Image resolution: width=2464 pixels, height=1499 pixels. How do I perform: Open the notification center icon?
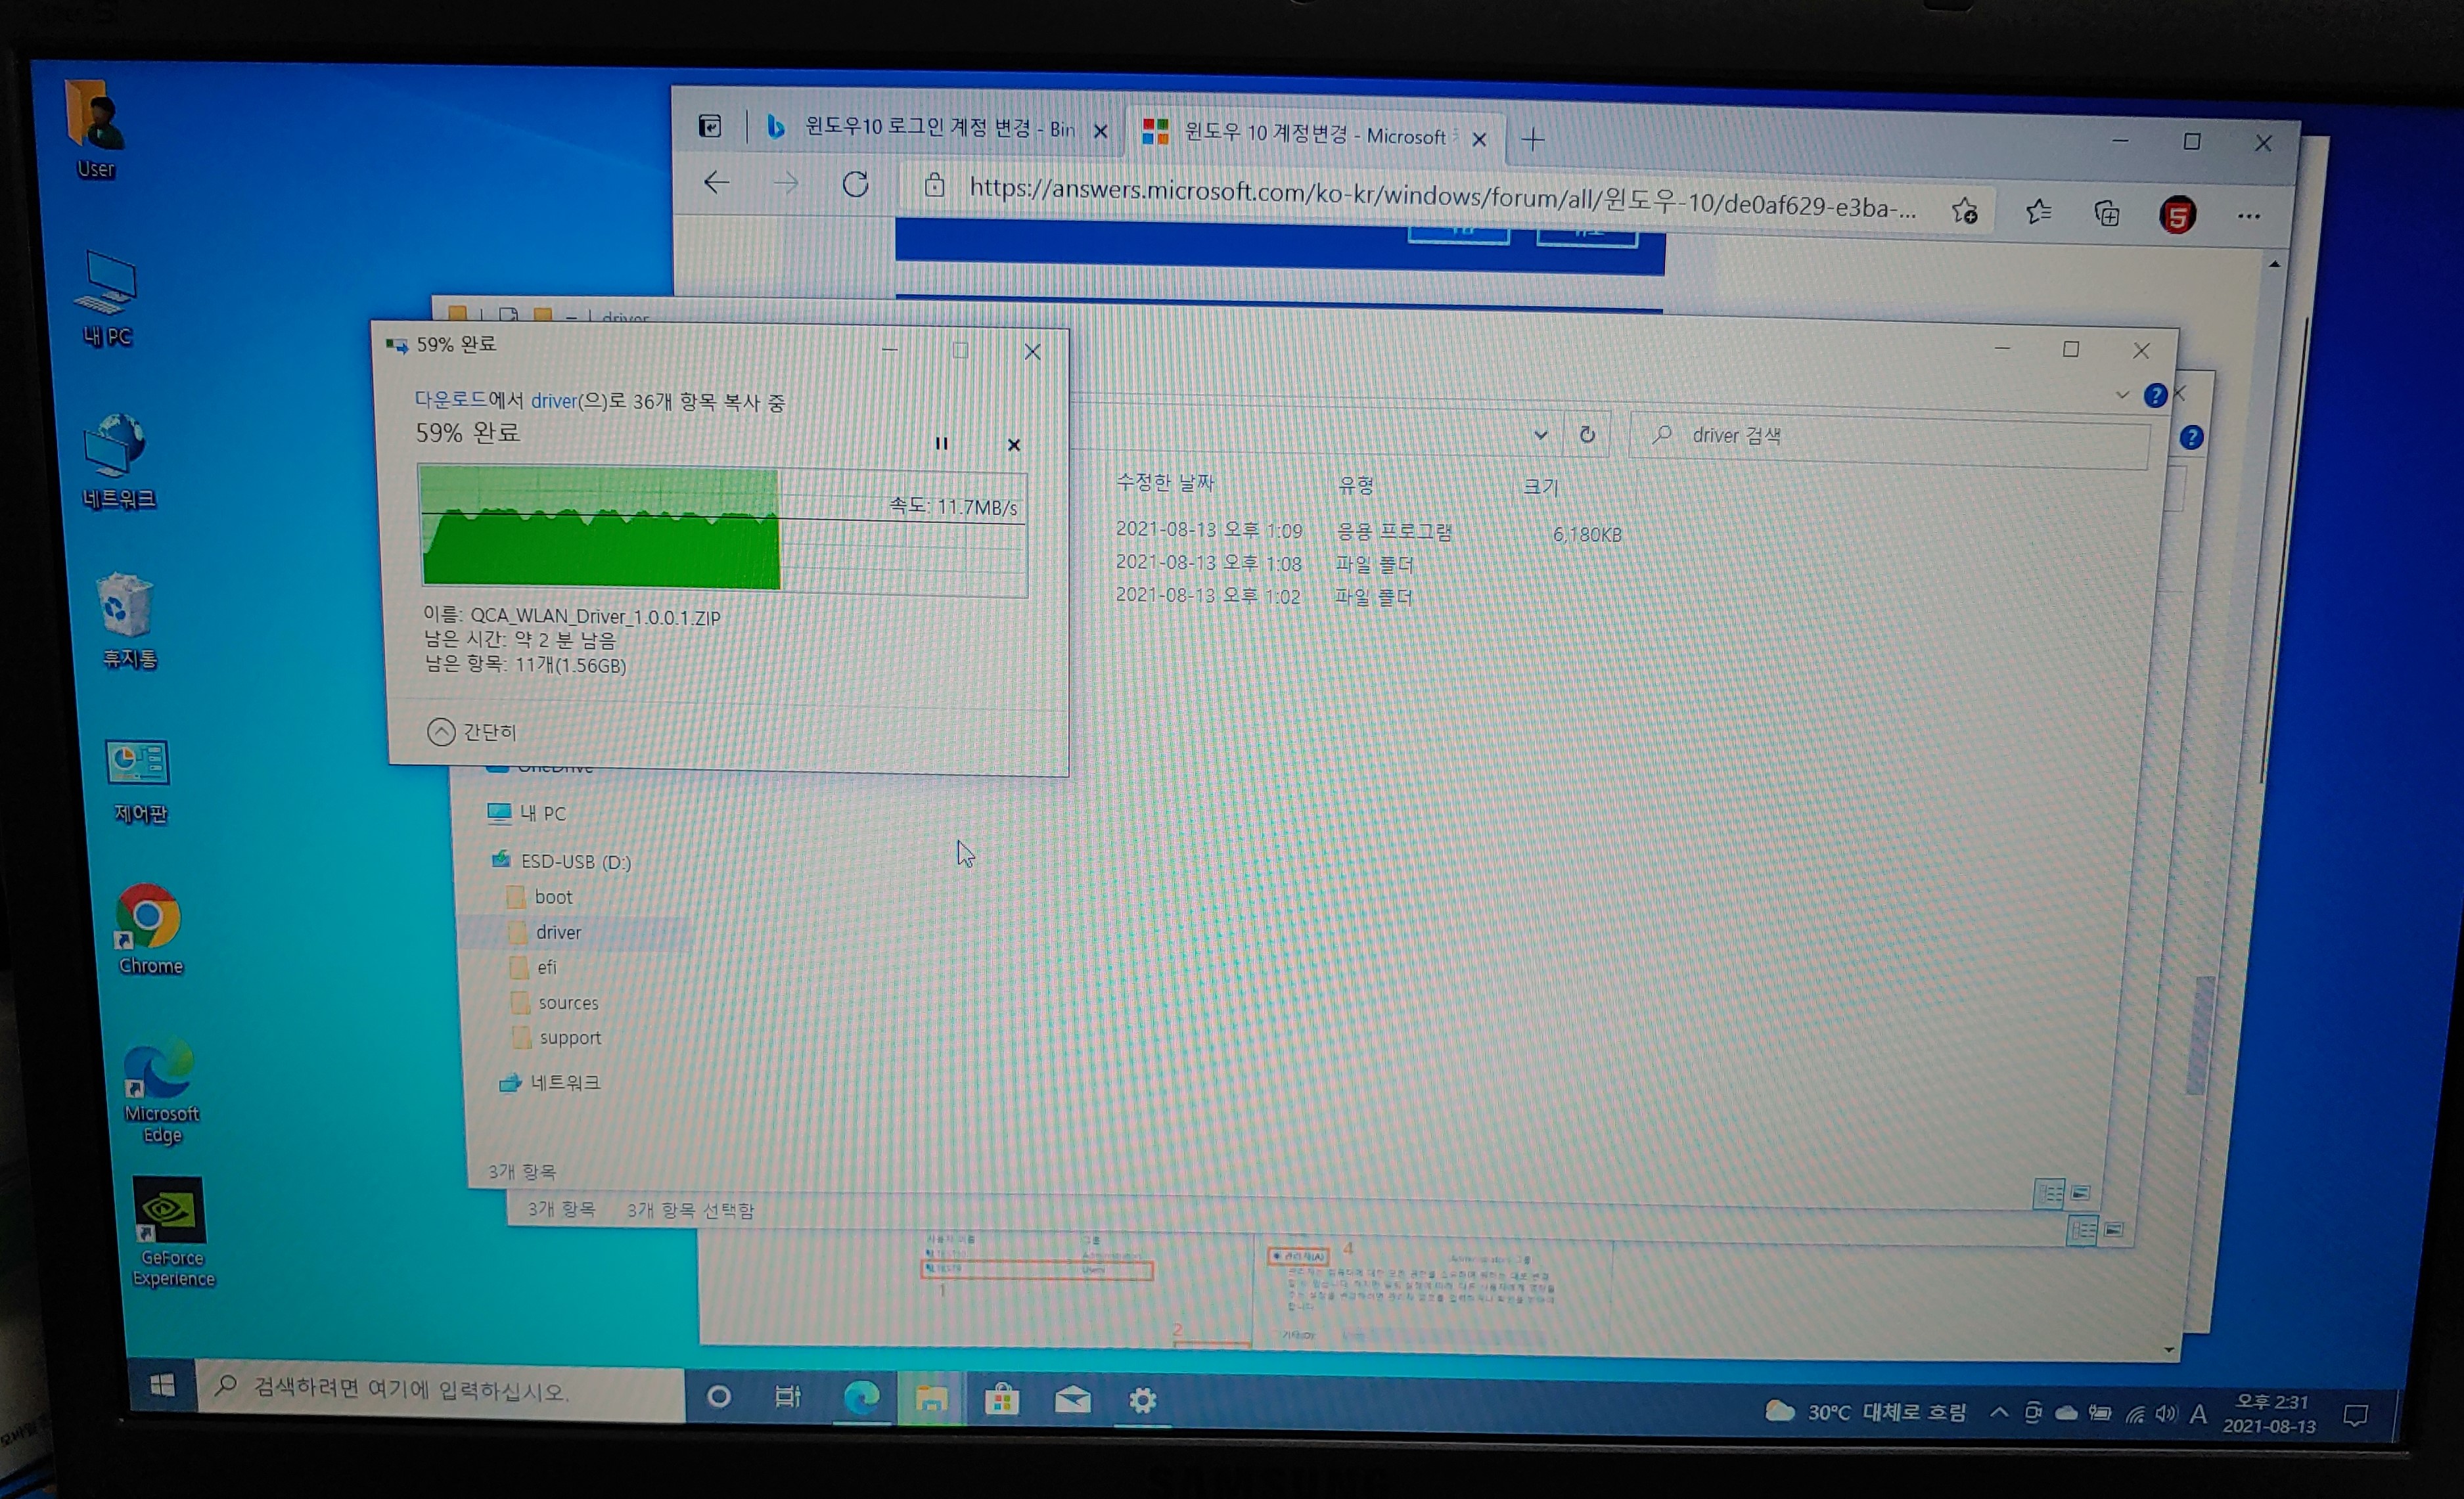(2355, 1416)
